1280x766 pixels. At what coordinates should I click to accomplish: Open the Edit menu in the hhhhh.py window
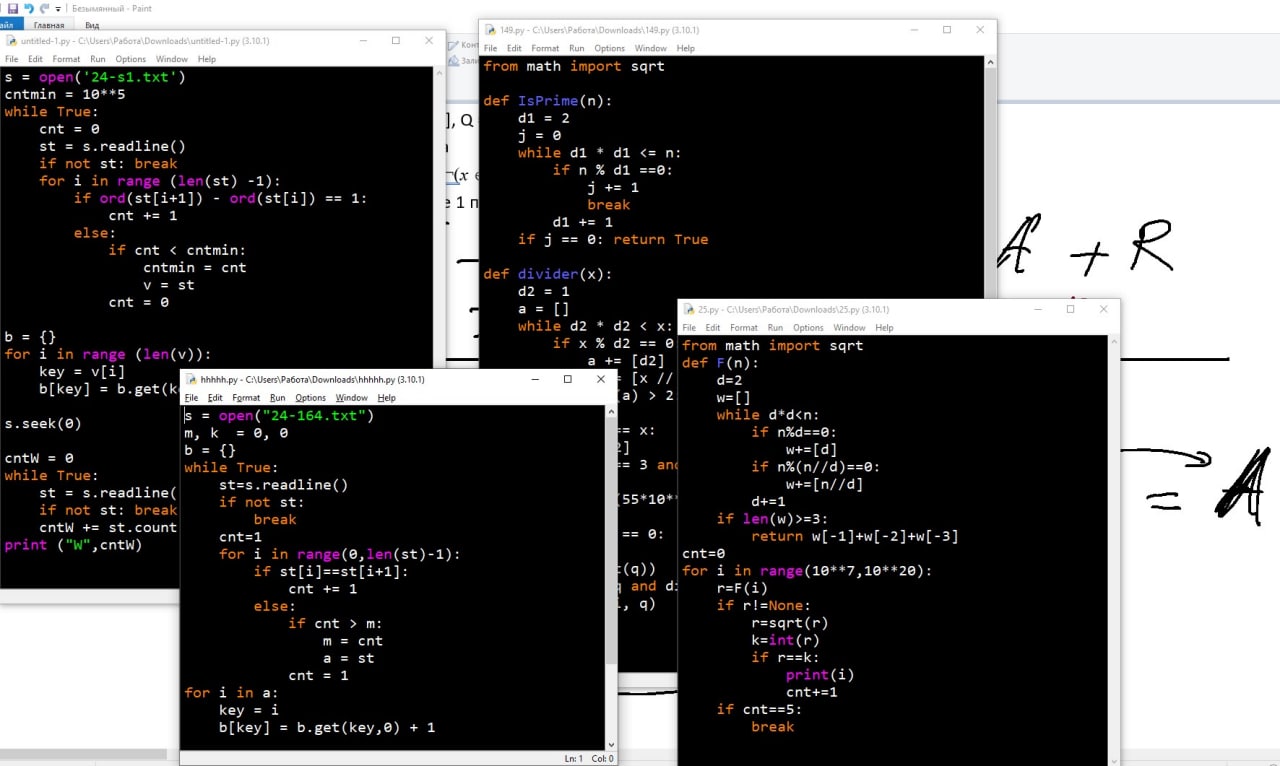(215, 398)
